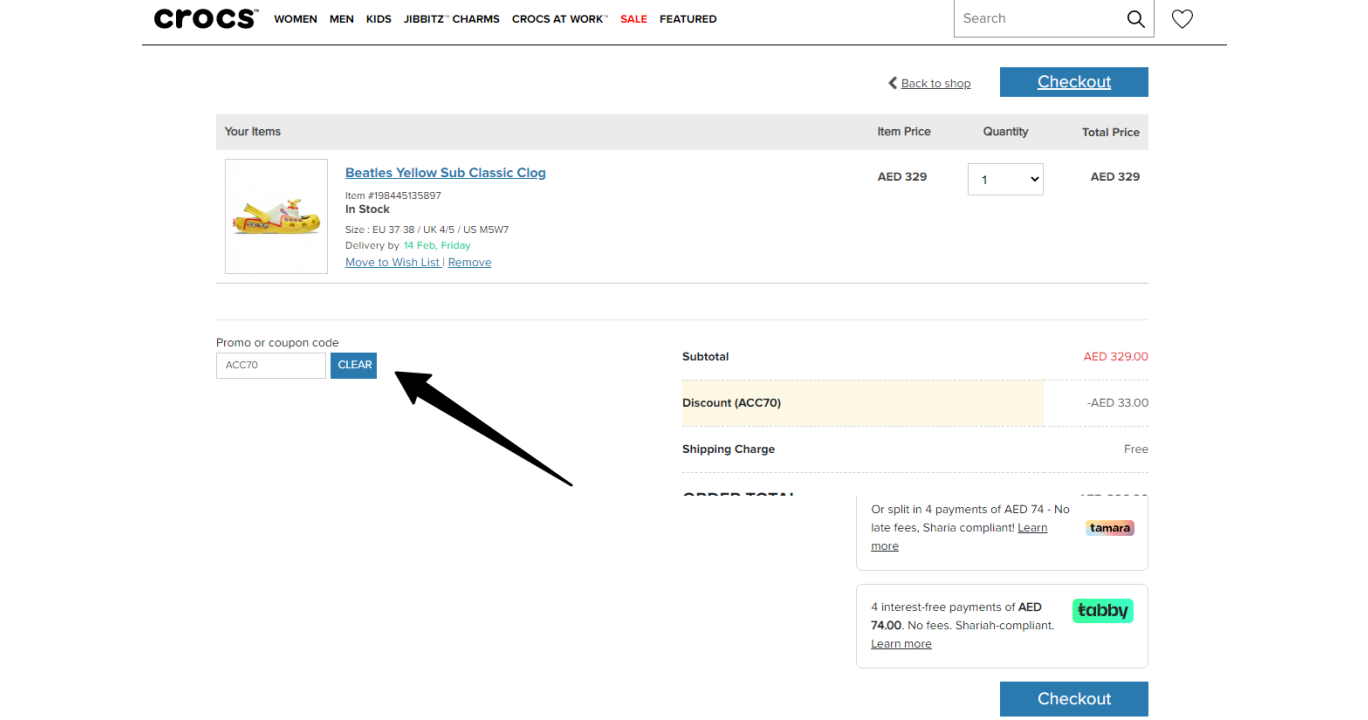Click the top Checkout button
The height and width of the screenshot is (720, 1368).
coord(1074,82)
